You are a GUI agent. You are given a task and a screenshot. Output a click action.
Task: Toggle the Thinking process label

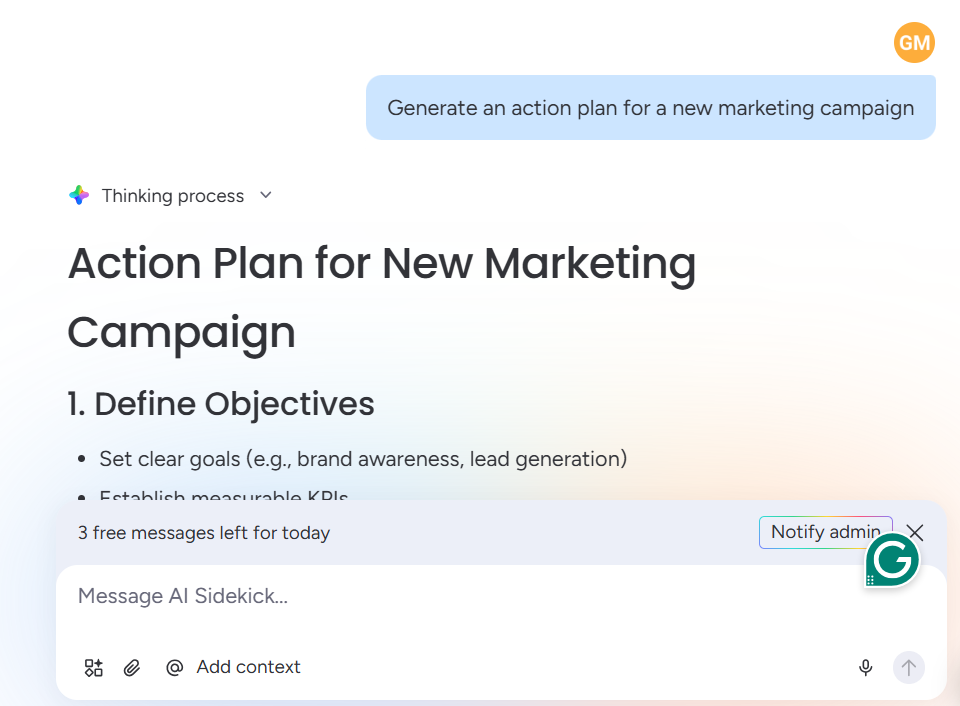tap(173, 196)
